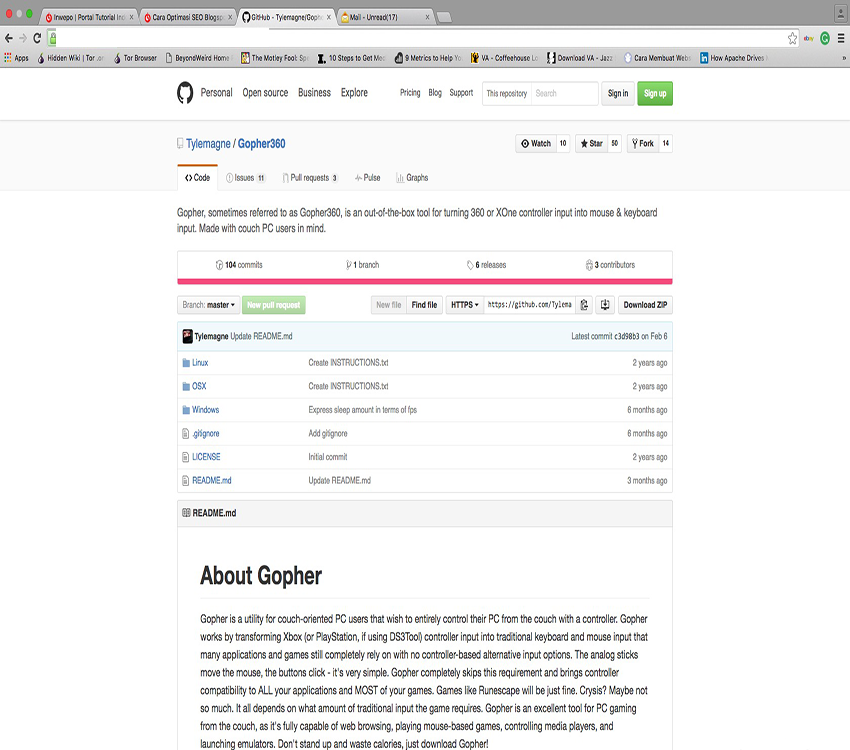Click the clone in Desktop icon
Screen dimensions: 850x750
pyautogui.click(x=605, y=305)
